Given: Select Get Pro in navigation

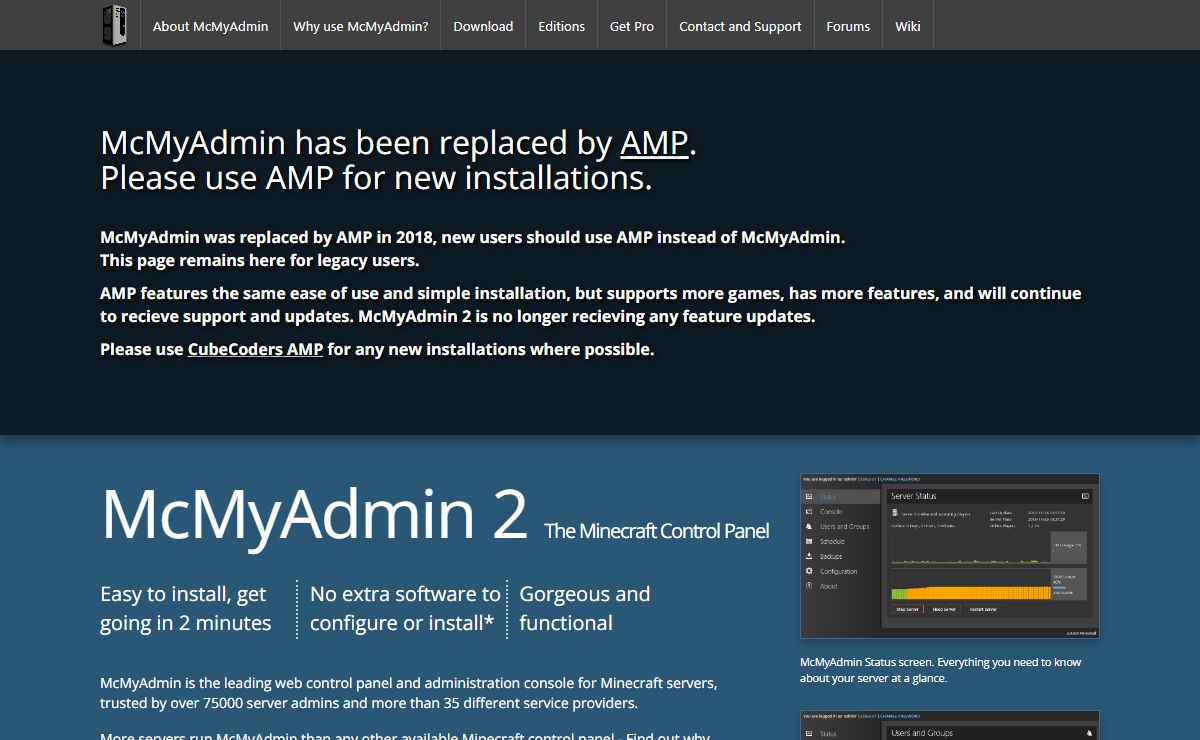Looking at the screenshot, I should tap(632, 26).
